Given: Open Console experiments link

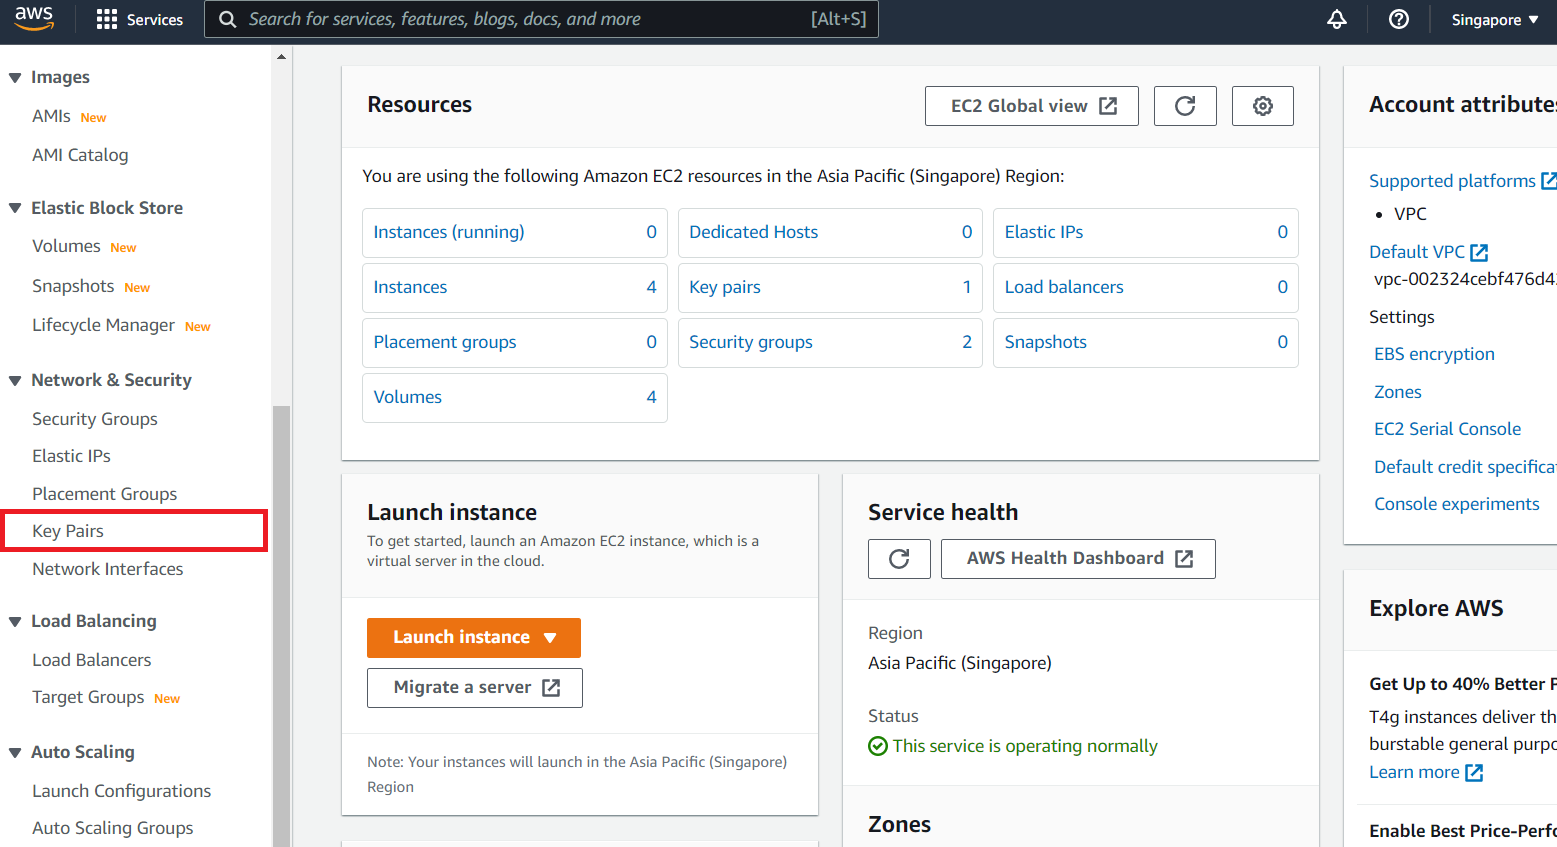Looking at the screenshot, I should click(x=1457, y=504).
